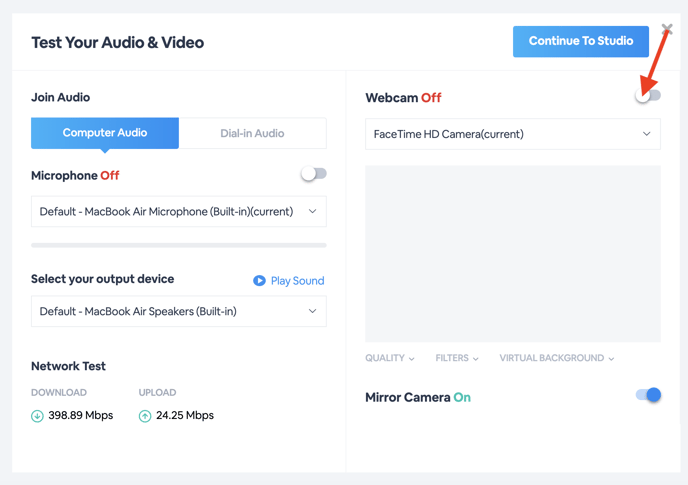Click the upload arrow icon

145,416
